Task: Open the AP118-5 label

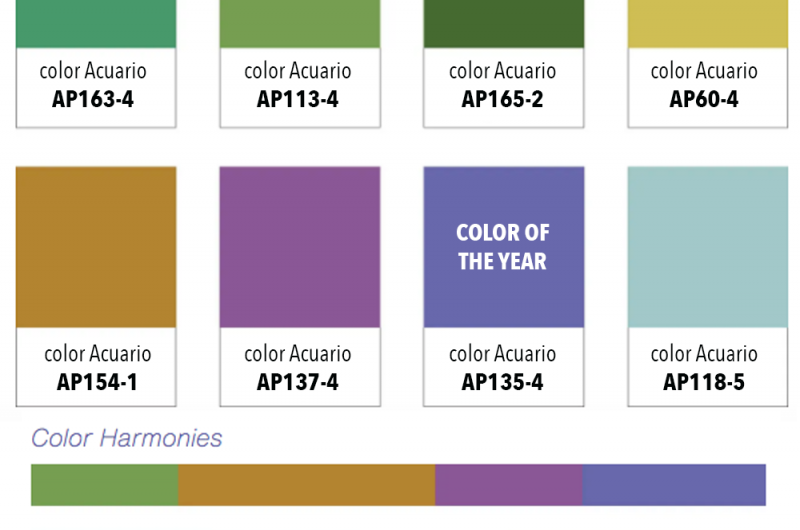Action: pyautogui.click(x=705, y=382)
